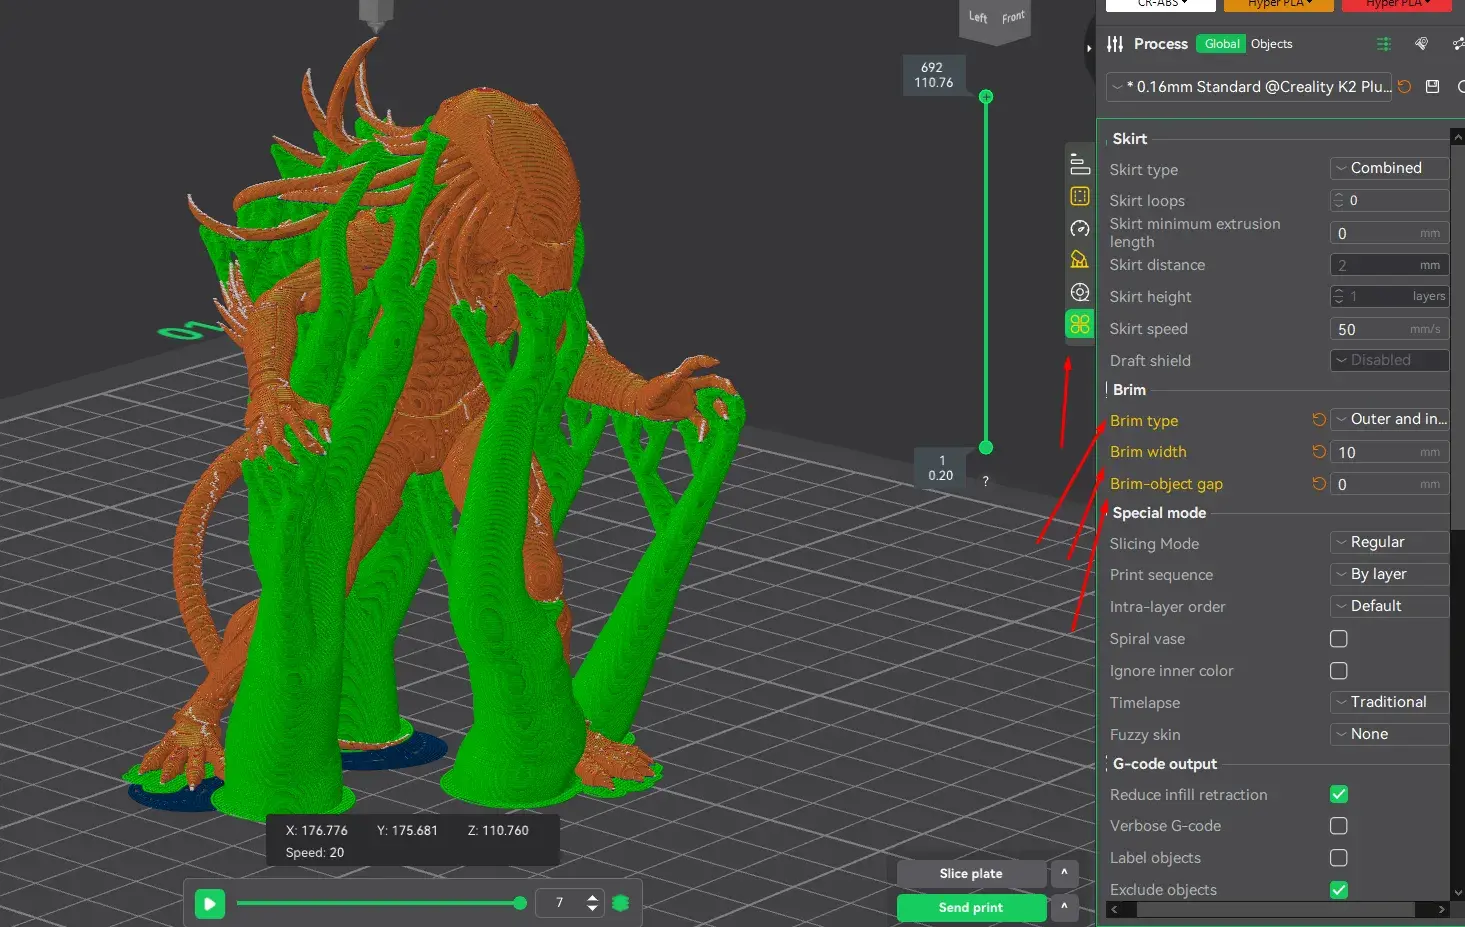Viewport: 1465px width, 927px height.
Task: Open the Support settings icon in sidebar
Action: point(1079,260)
